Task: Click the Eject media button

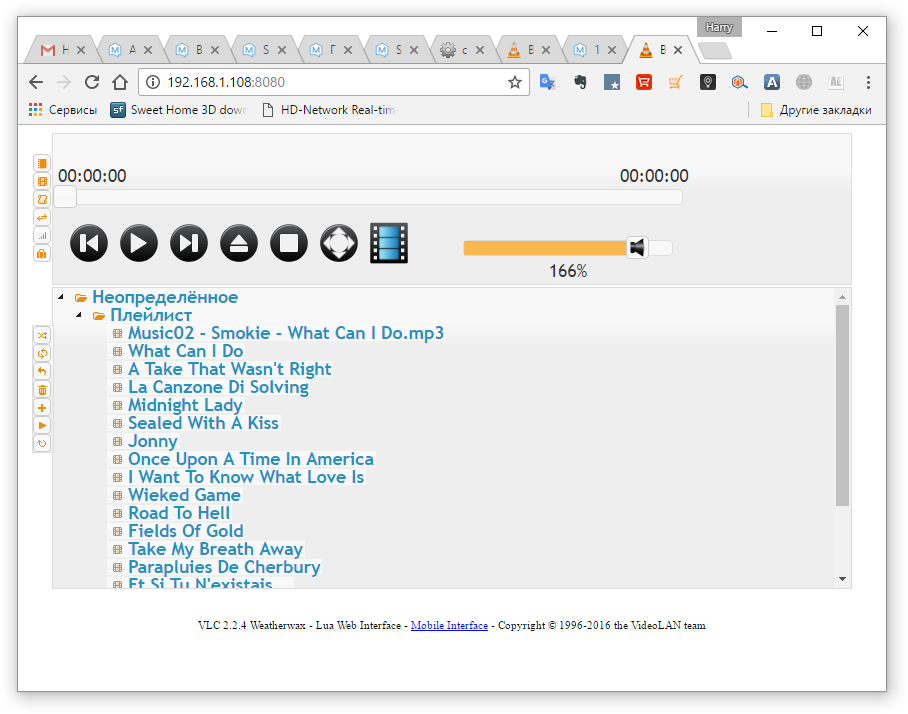Action: click(x=239, y=243)
